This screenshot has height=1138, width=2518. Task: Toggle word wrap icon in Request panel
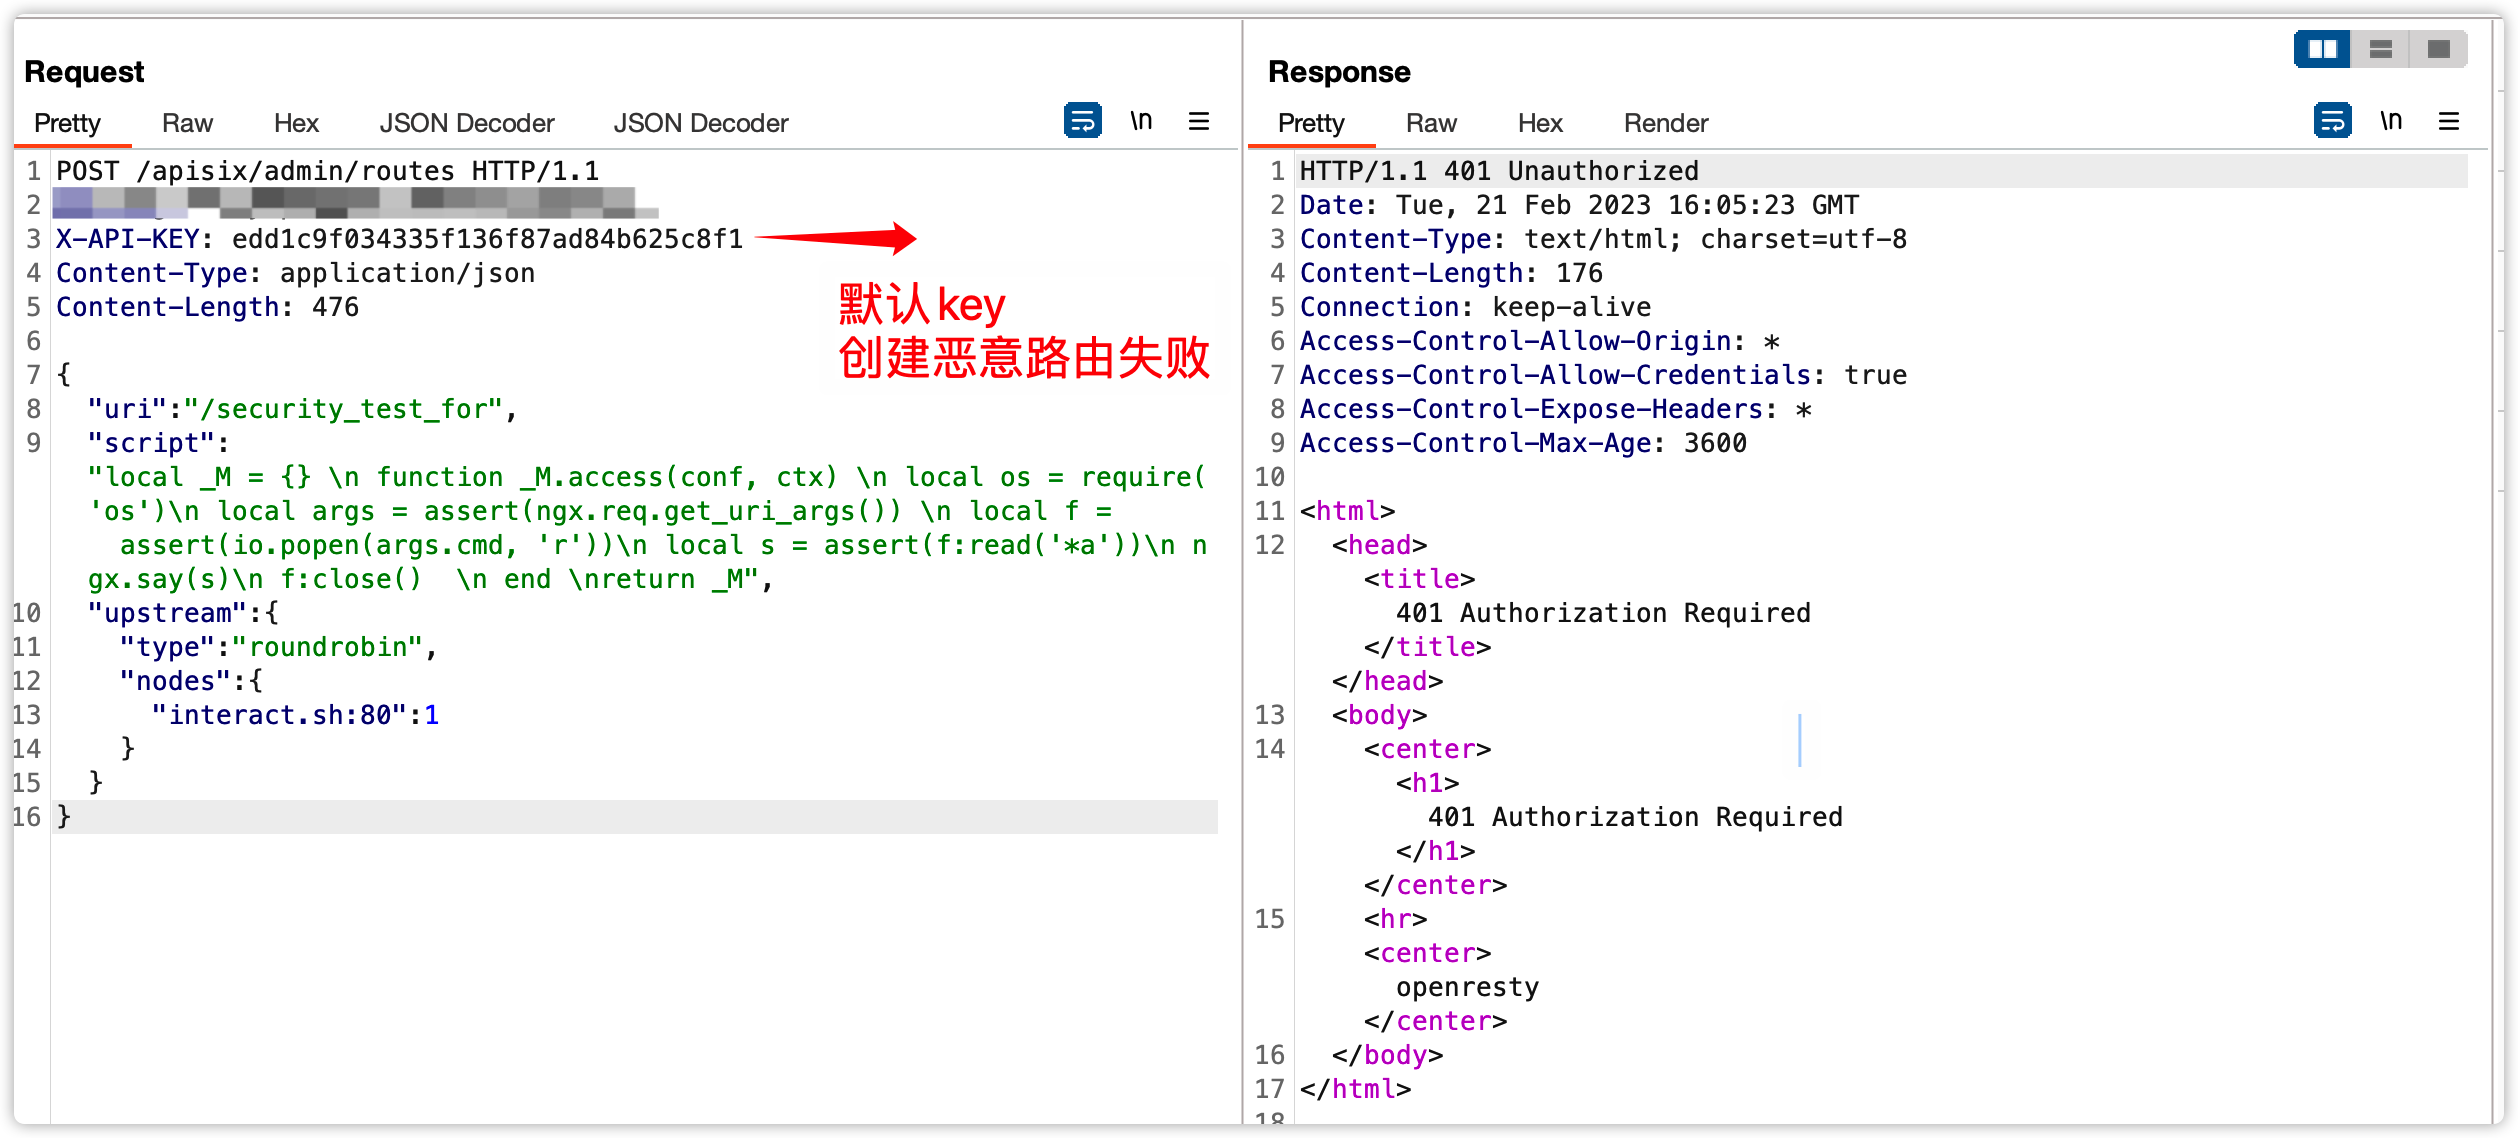[x=1082, y=121]
